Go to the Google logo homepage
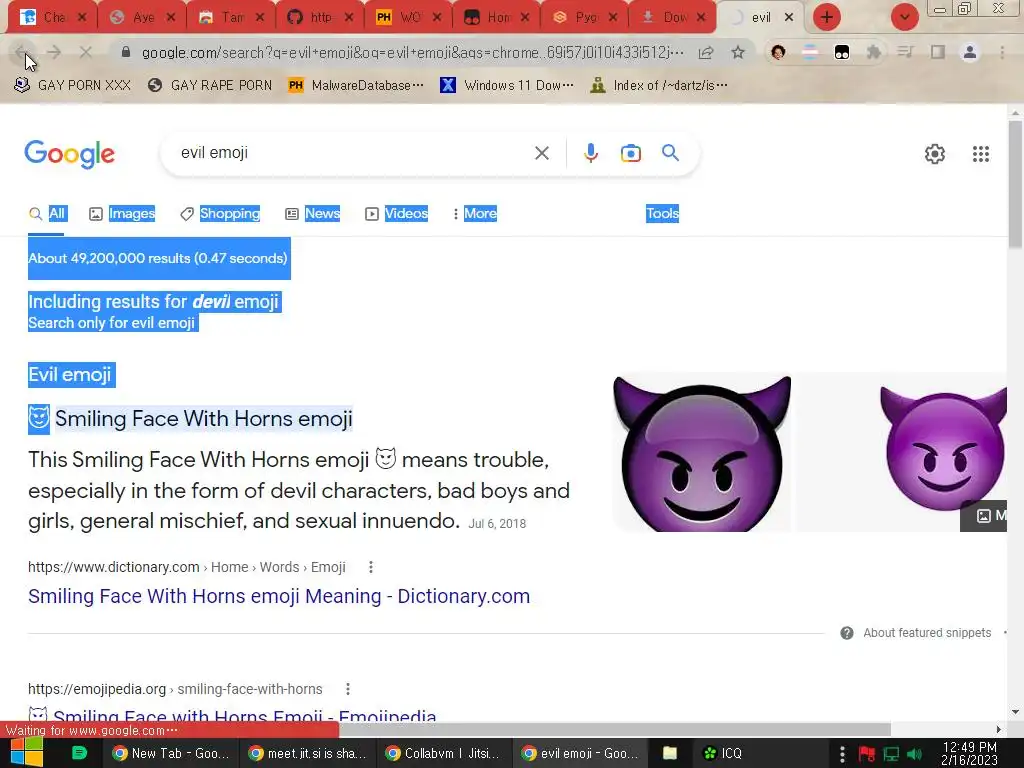Viewport: 1024px width, 768px height. tap(70, 154)
